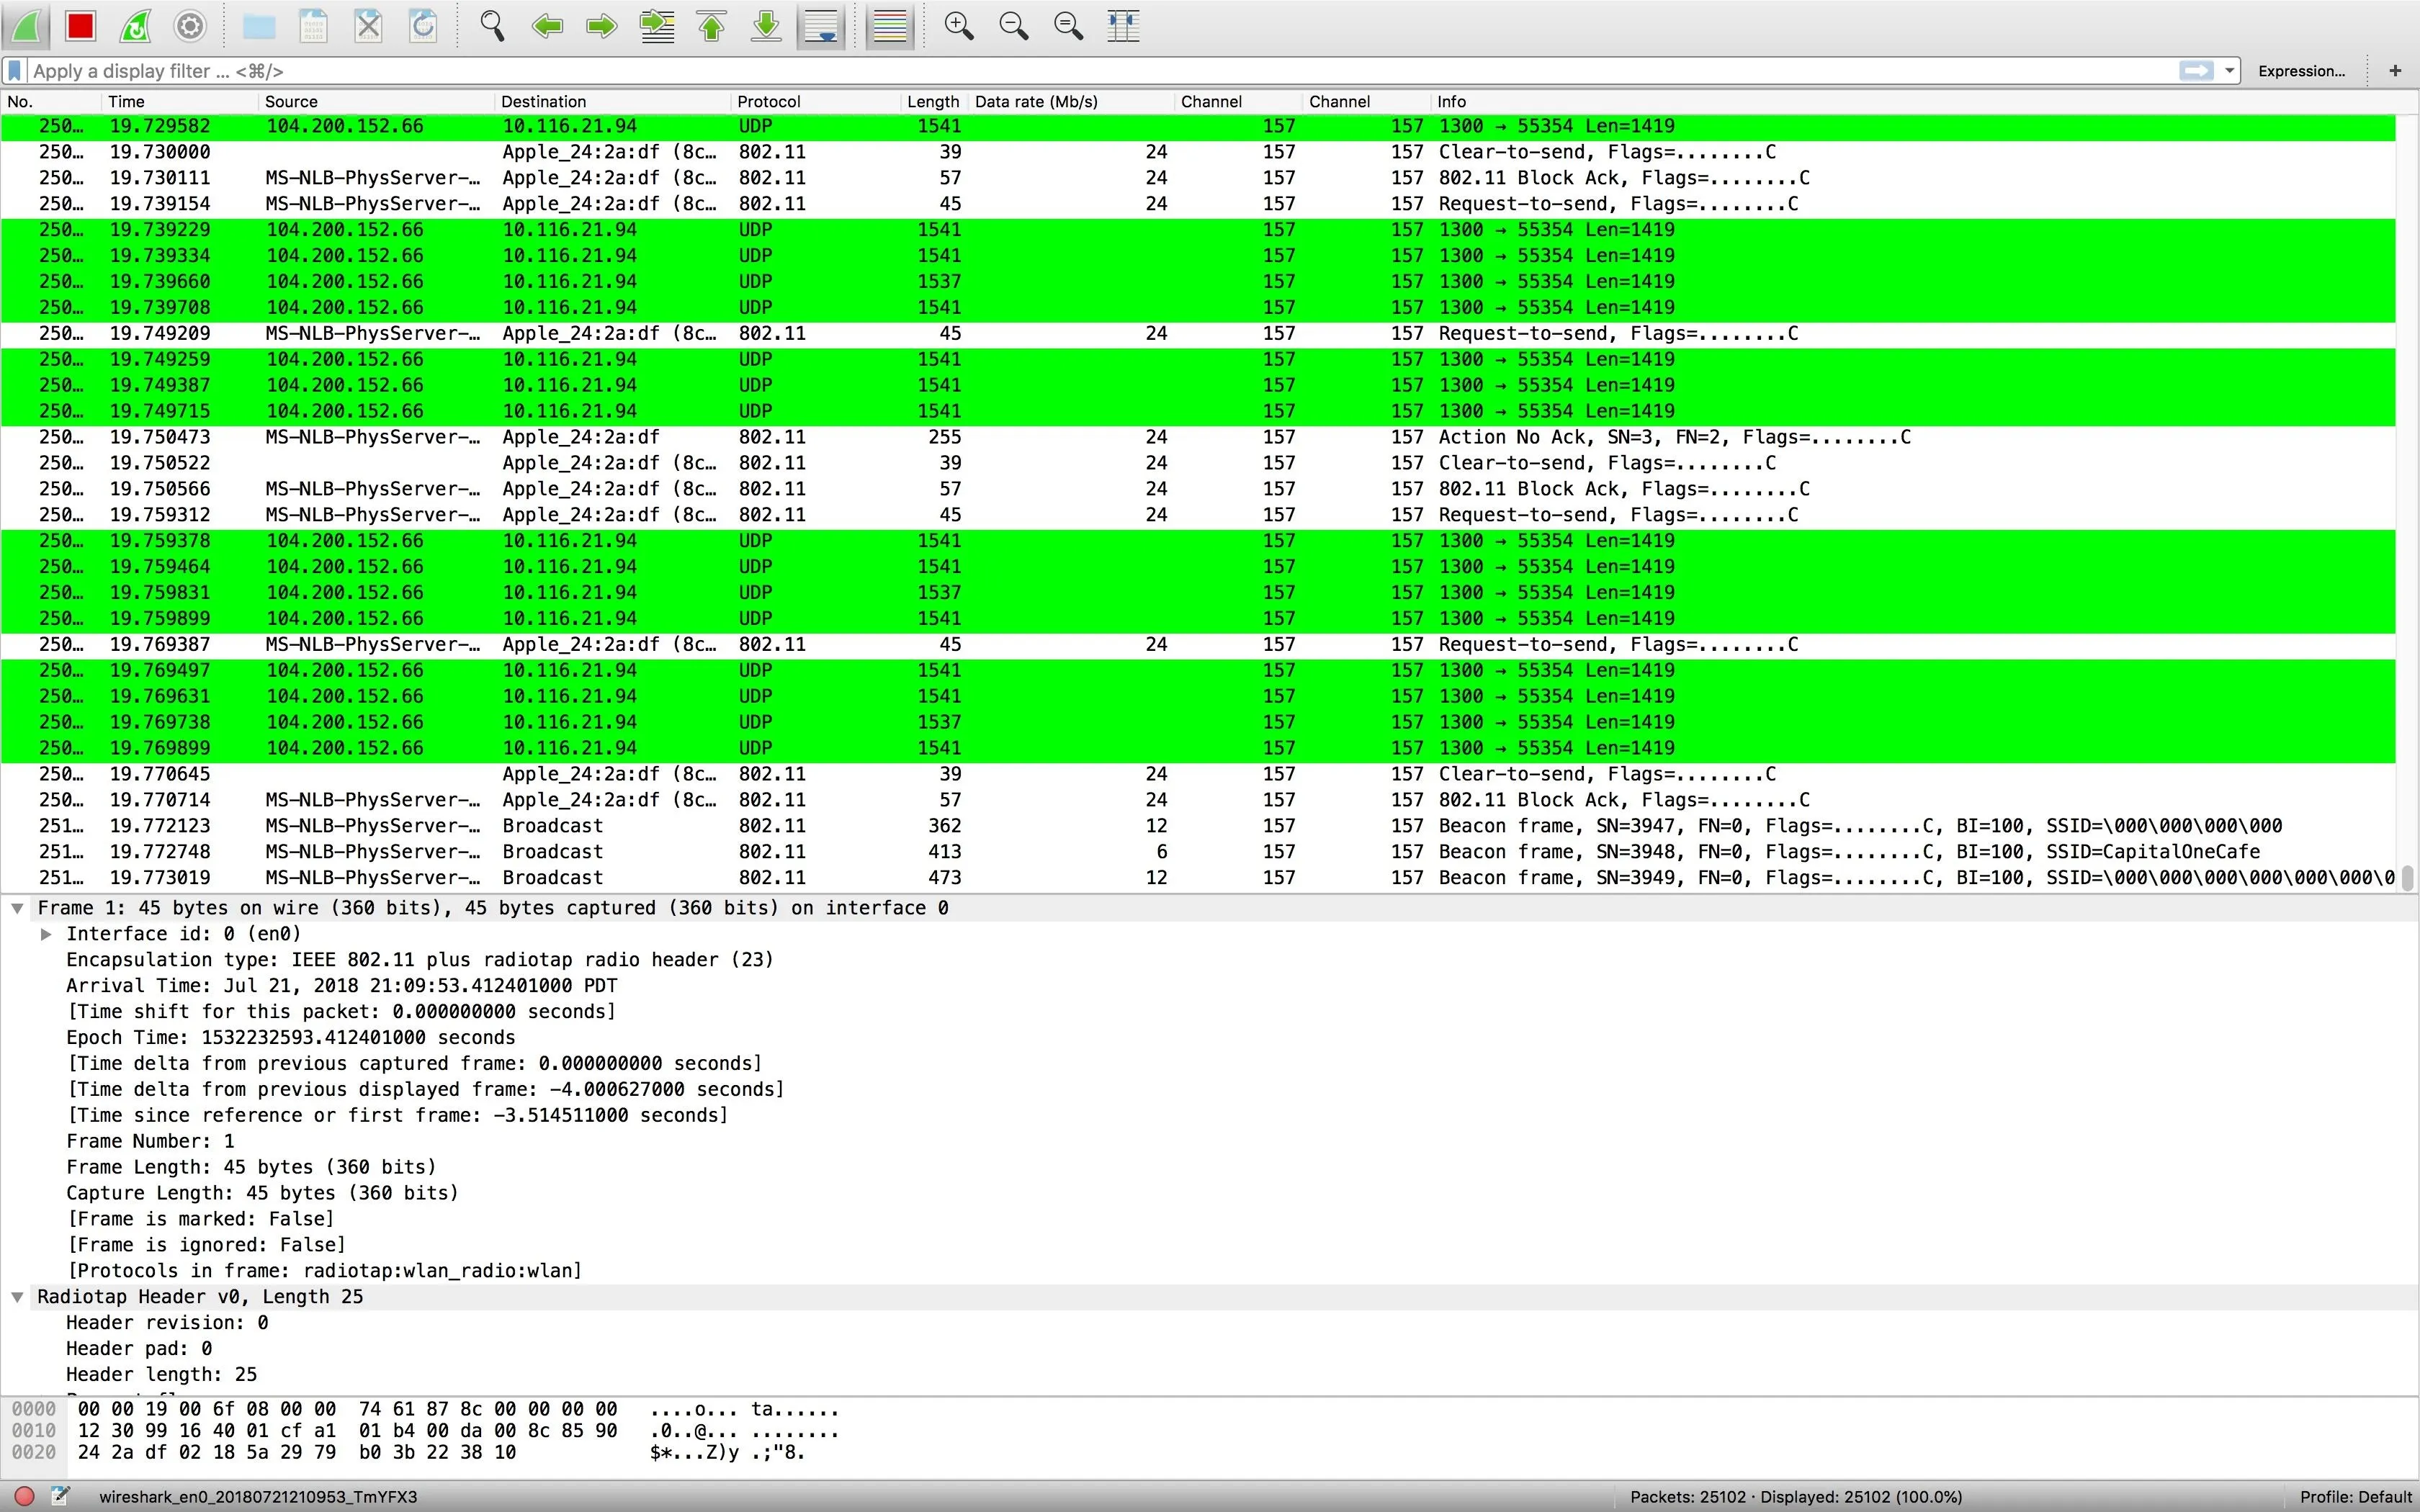Open capture options gear icon

190,26
